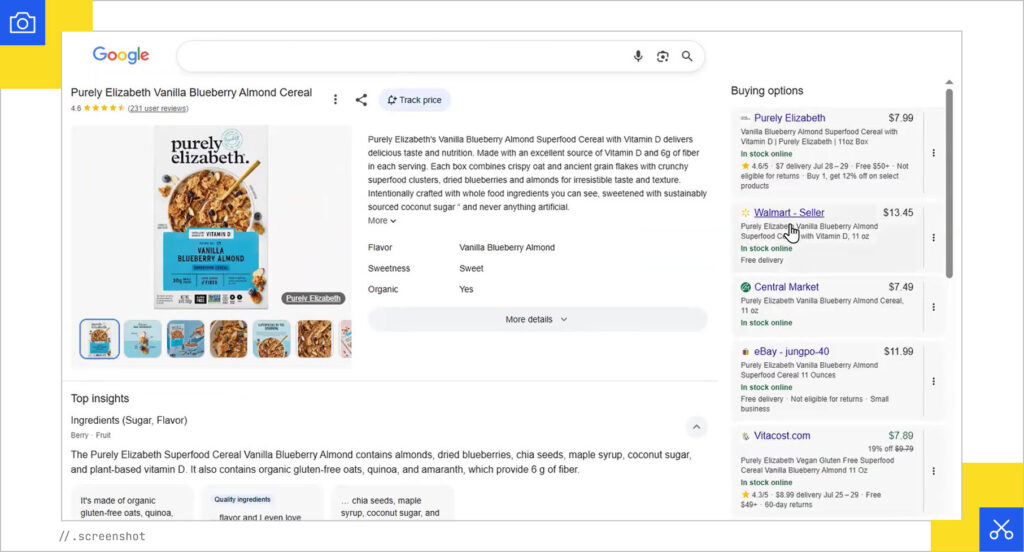Open three-dot menu for Purely Elizabeth offer
Screen dimensions: 1024x552
tap(933, 153)
